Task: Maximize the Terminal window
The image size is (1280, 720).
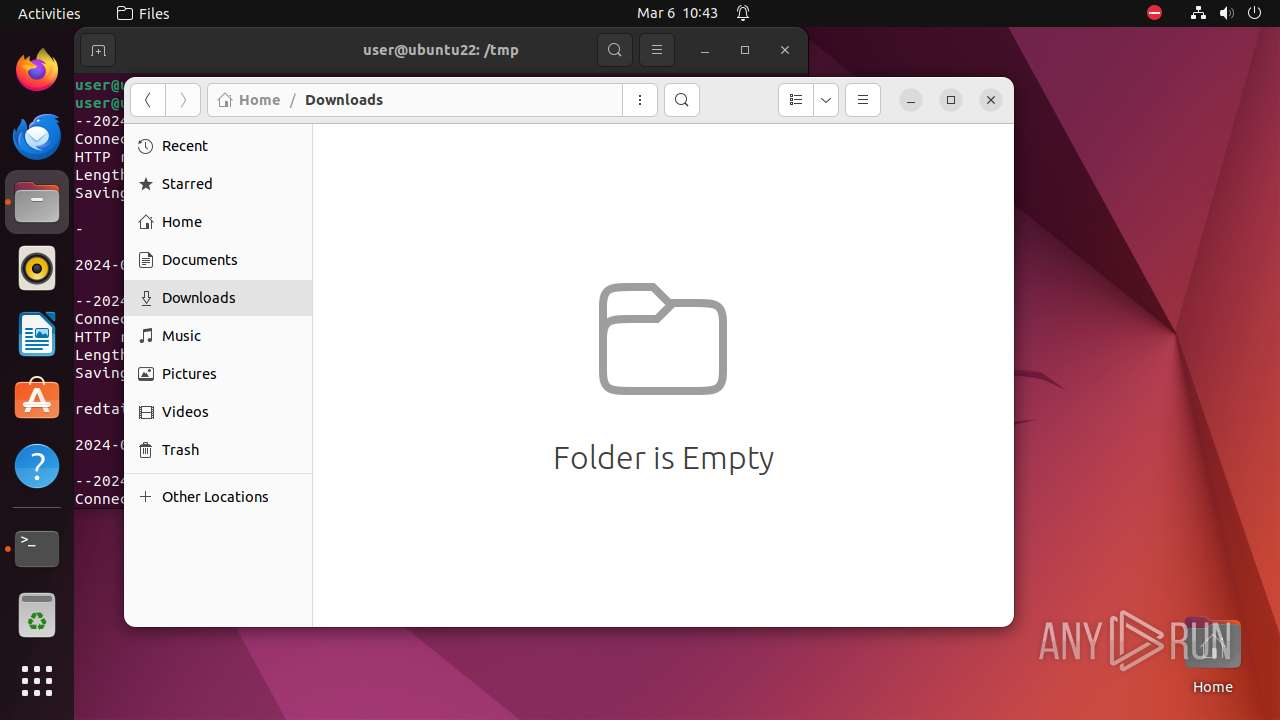Action: (745, 50)
